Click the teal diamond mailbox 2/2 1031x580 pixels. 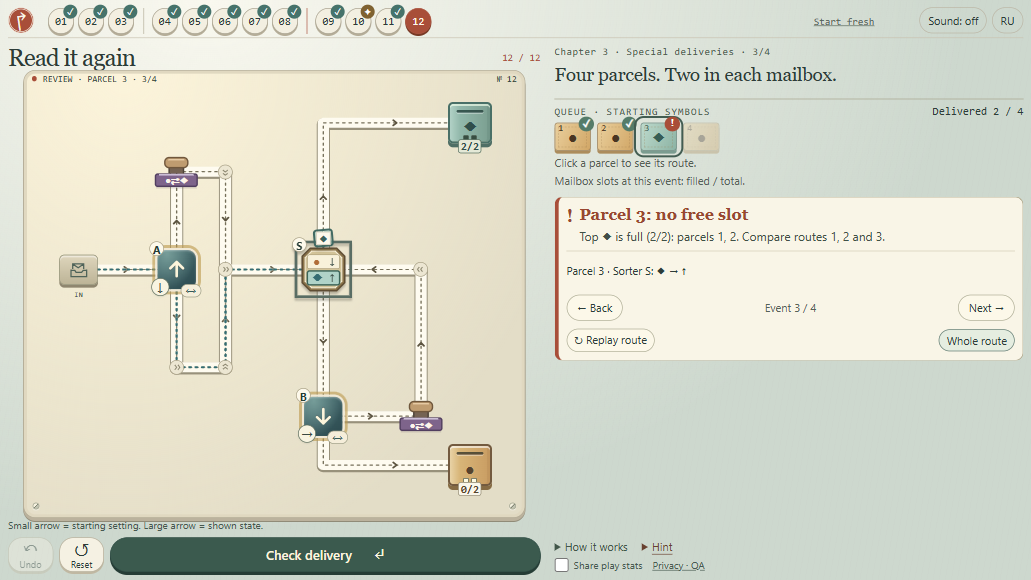469,126
